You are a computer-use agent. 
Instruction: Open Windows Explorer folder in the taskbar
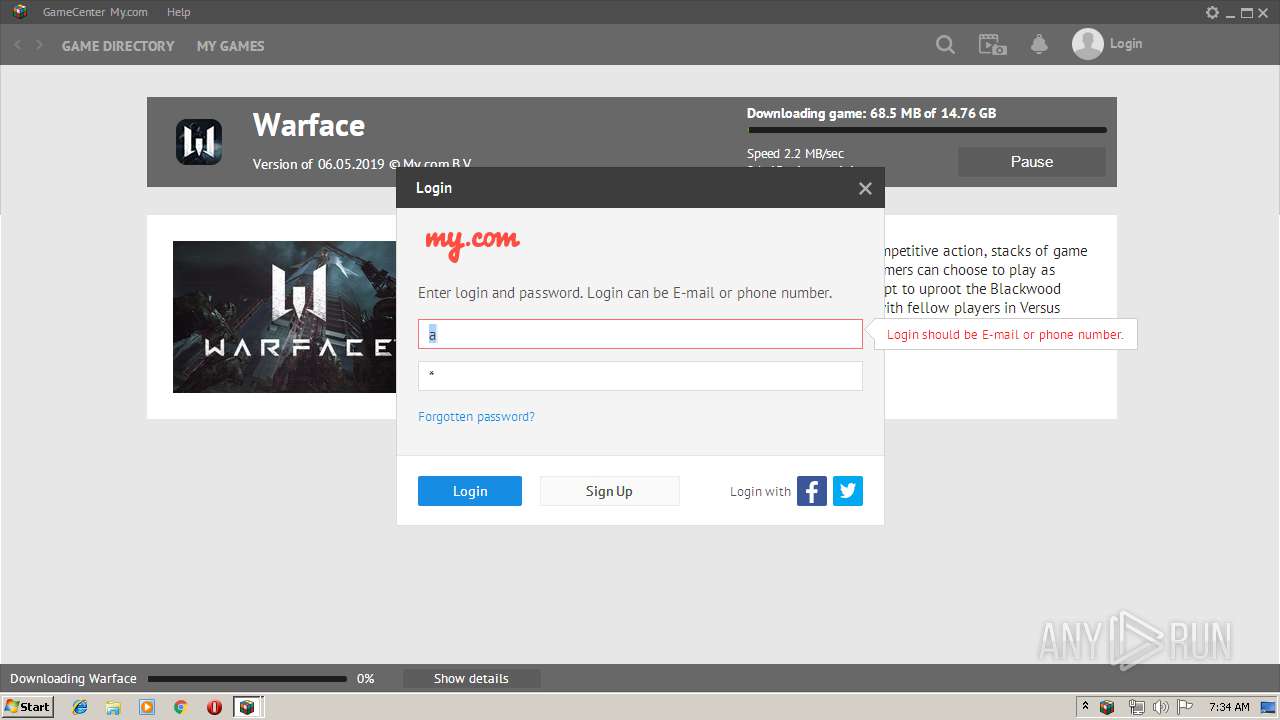(x=113, y=707)
